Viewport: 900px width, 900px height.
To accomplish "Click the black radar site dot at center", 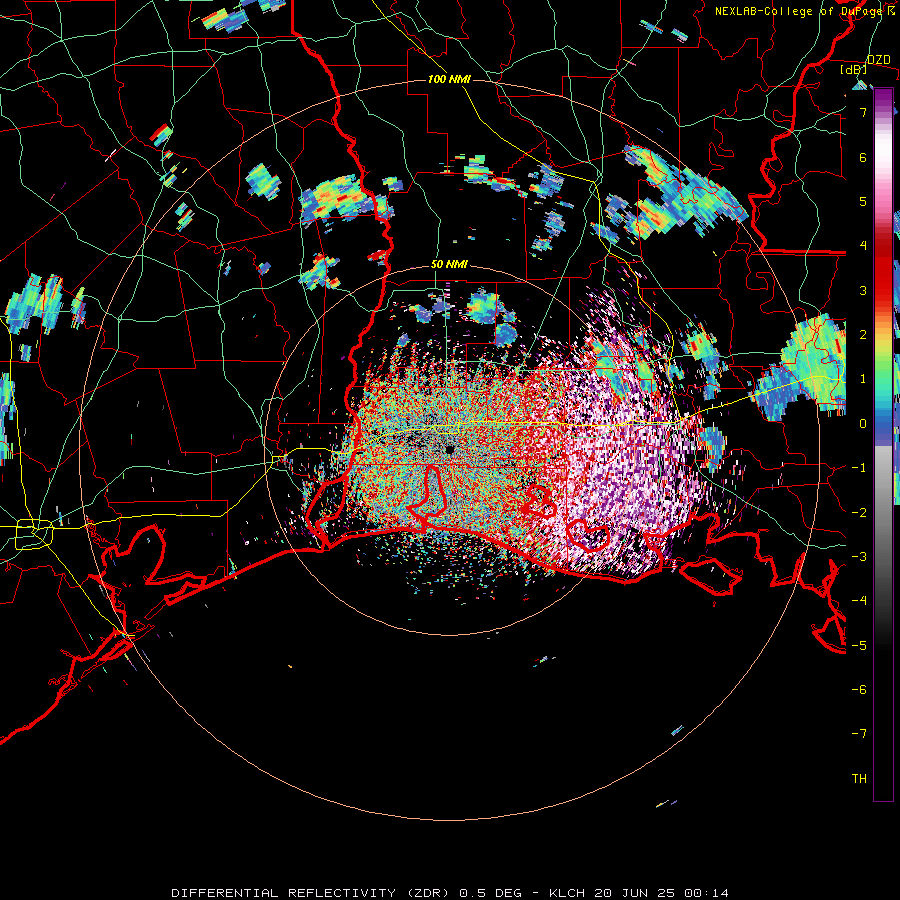I will 450,449.
